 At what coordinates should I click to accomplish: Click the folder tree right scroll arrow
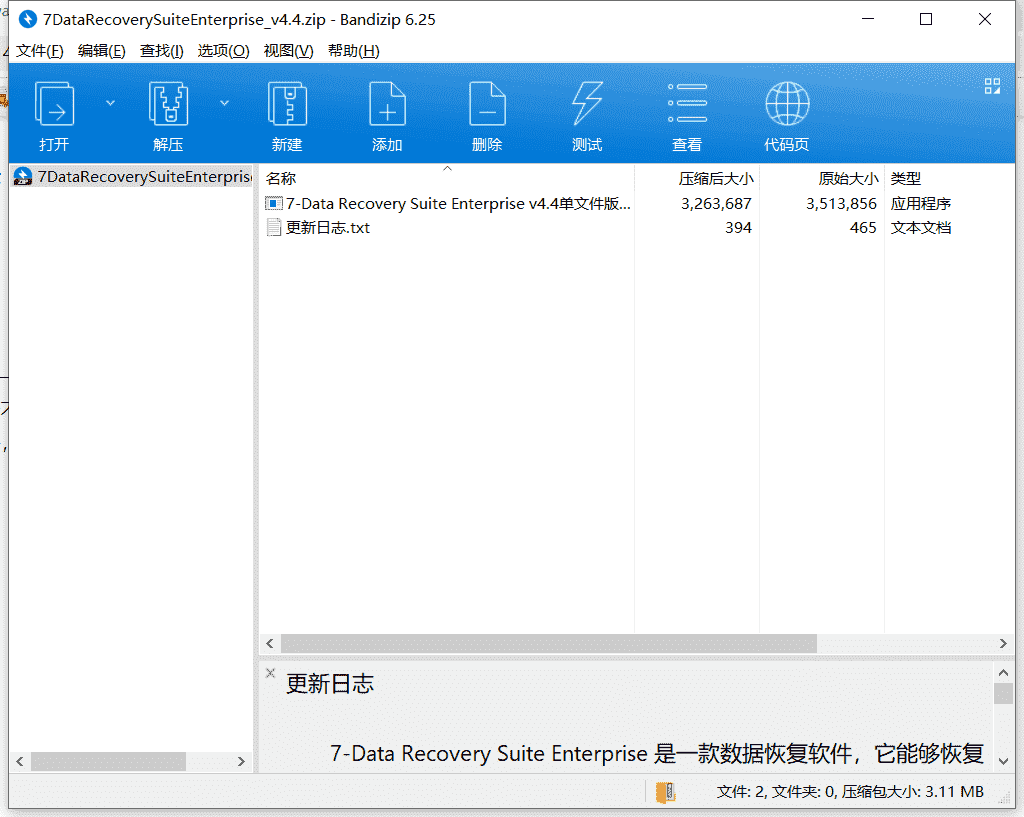(241, 761)
